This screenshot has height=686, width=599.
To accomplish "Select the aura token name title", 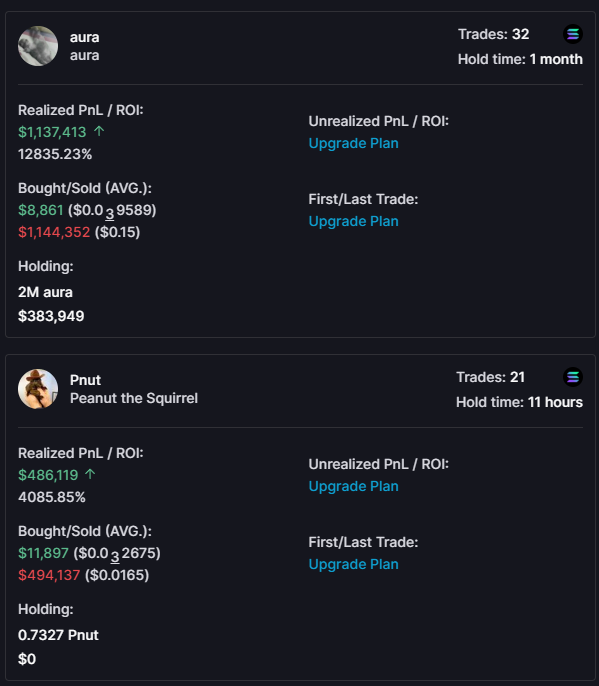I will (x=84, y=37).
